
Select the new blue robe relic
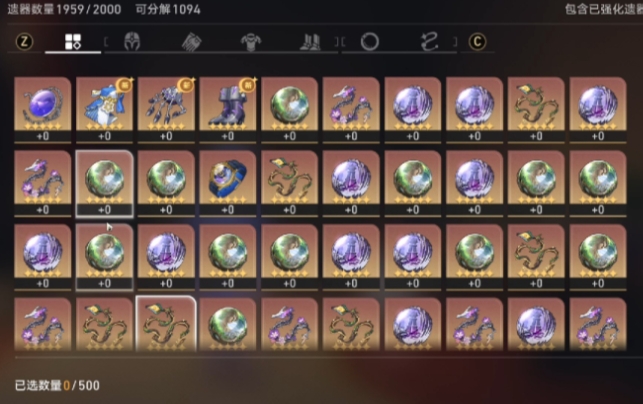pyautogui.click(x=104, y=110)
